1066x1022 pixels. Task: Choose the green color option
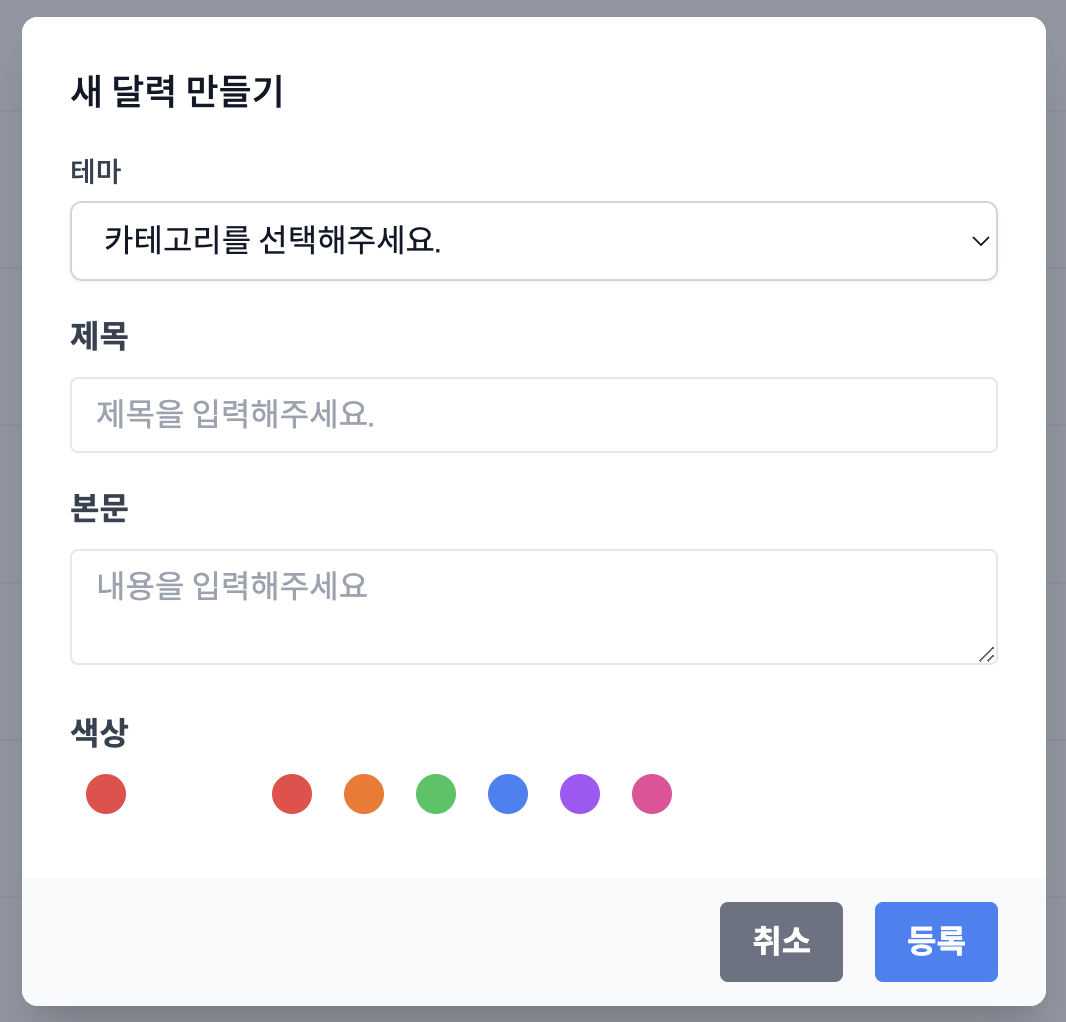(x=436, y=793)
